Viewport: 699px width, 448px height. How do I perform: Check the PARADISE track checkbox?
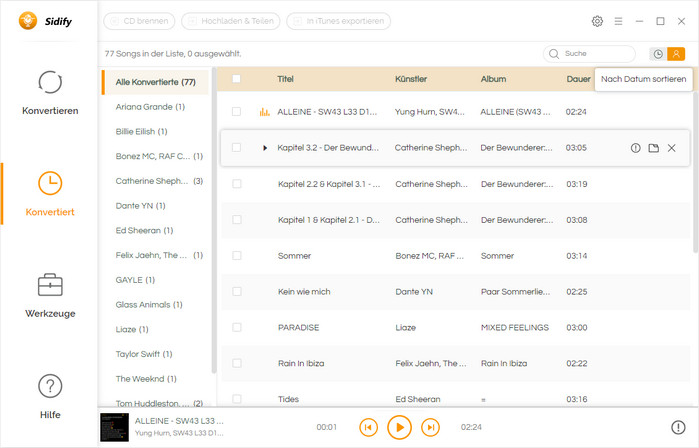237,327
